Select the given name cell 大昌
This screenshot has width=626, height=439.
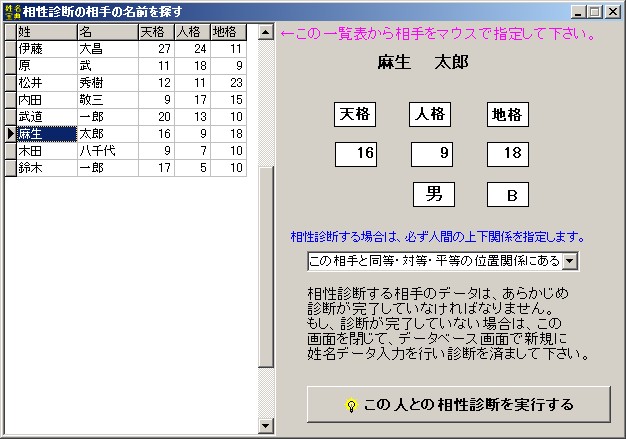(x=108, y=49)
